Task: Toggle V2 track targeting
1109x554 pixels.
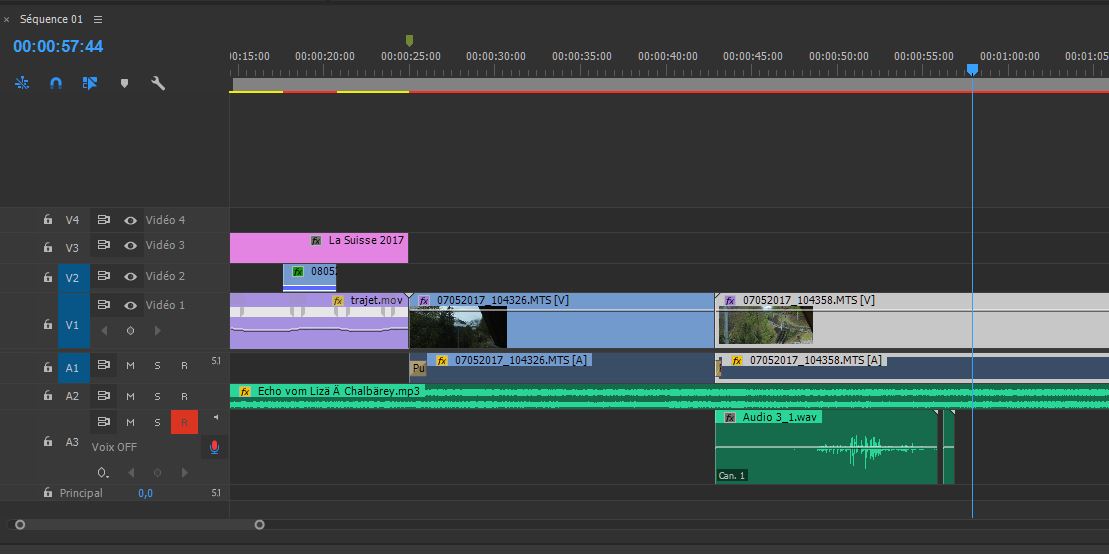Action: [72, 278]
